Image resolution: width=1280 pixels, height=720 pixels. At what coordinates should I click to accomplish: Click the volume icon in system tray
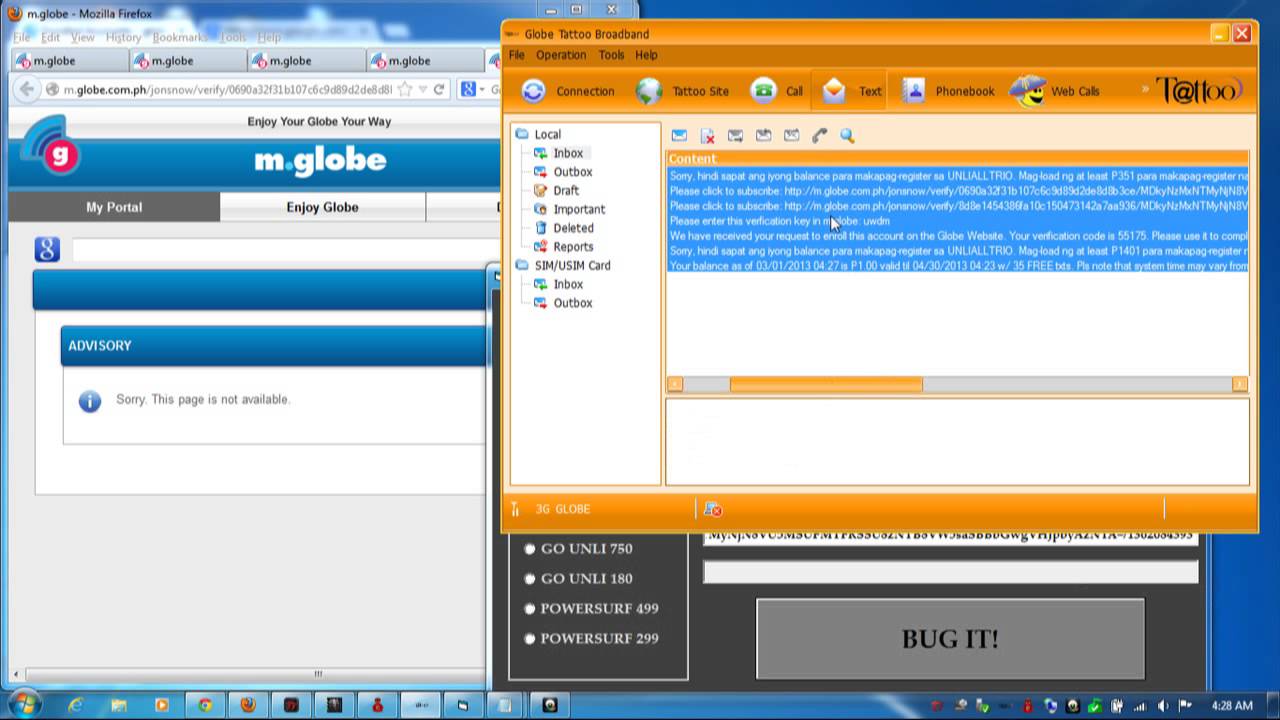point(1160,706)
